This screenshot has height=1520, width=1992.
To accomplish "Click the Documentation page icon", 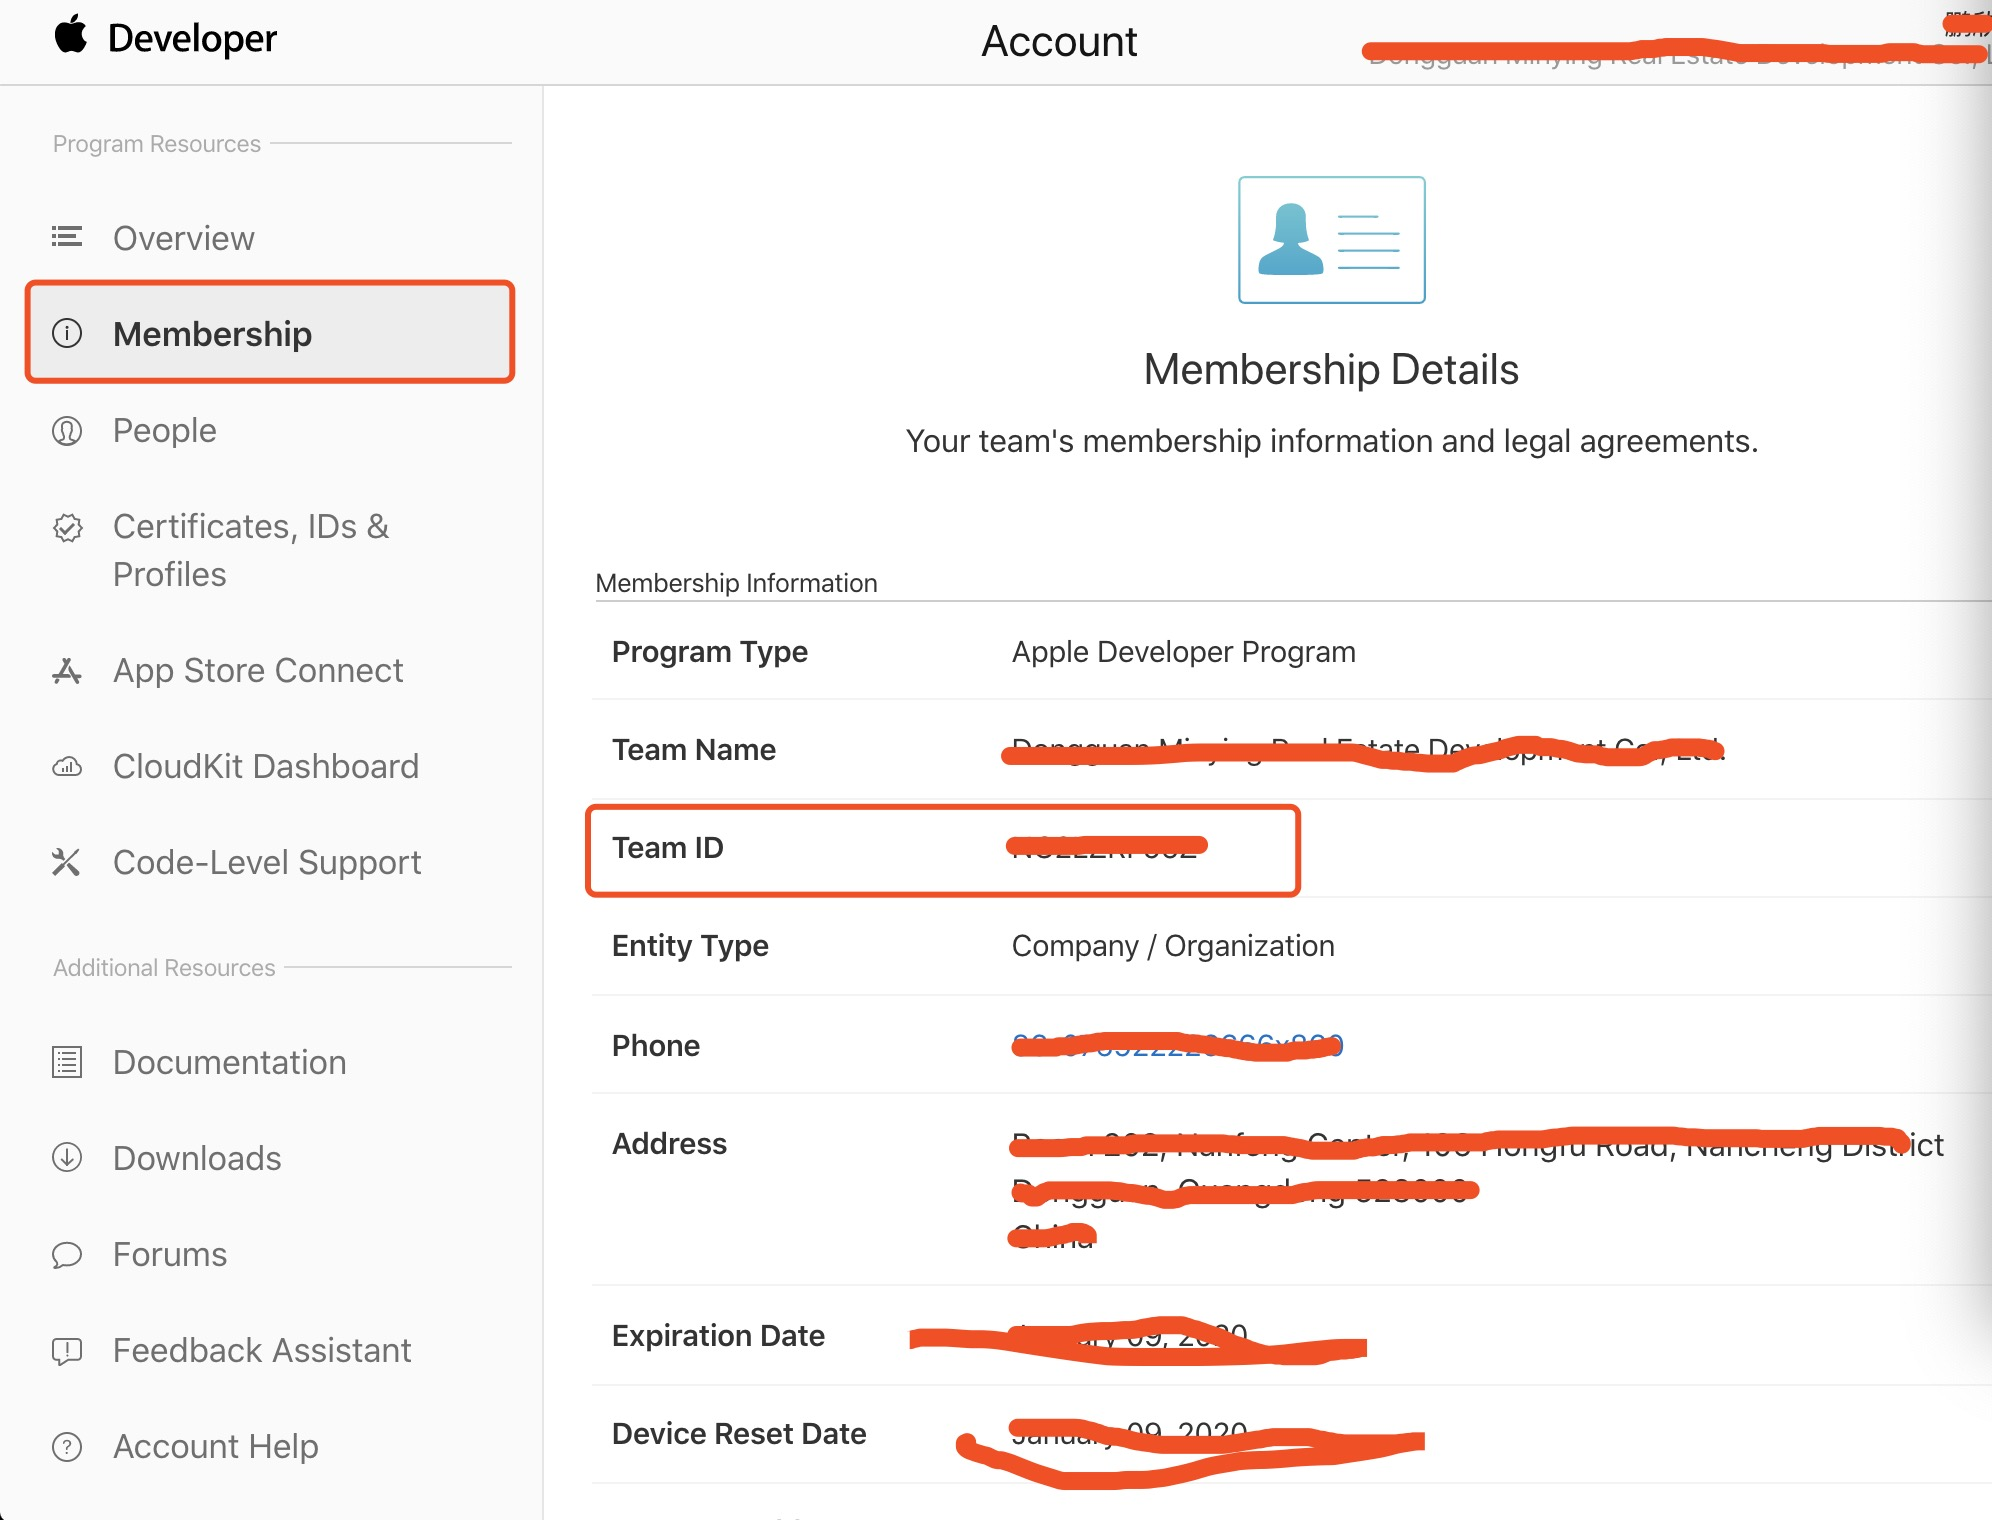I will click(x=67, y=1062).
